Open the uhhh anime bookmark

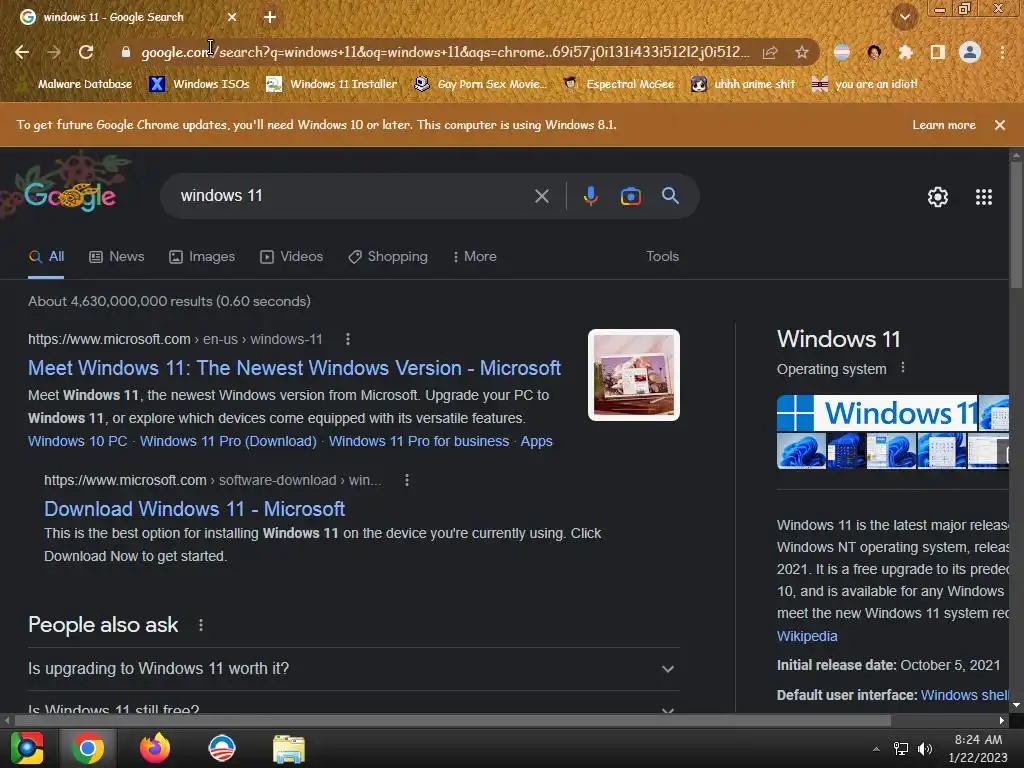point(743,84)
